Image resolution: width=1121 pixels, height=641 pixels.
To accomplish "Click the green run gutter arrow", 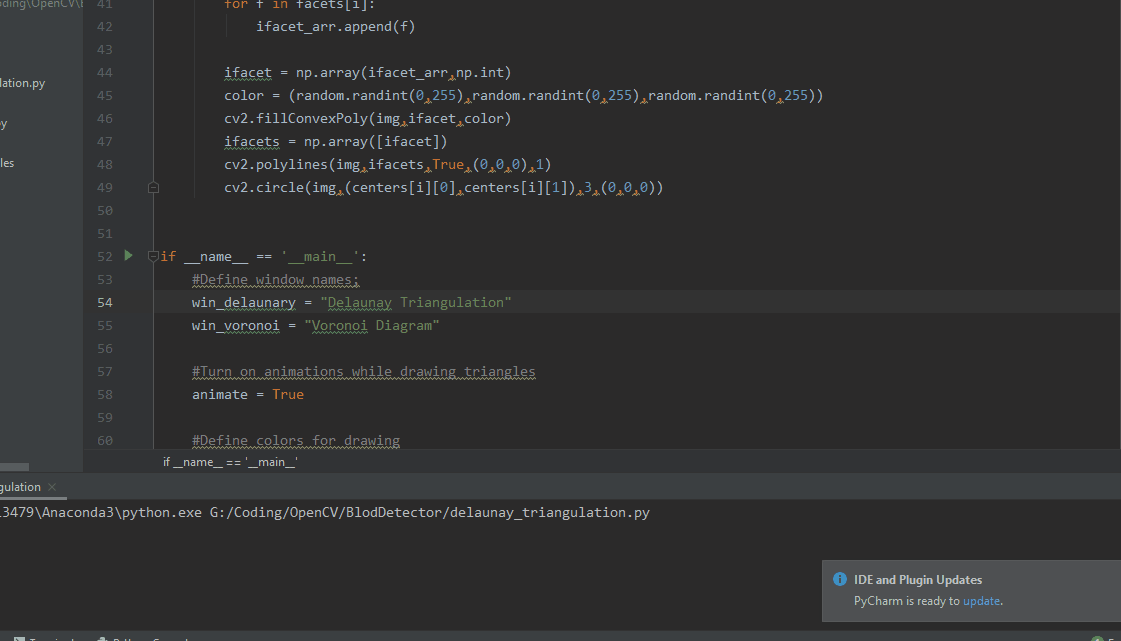I will point(128,256).
